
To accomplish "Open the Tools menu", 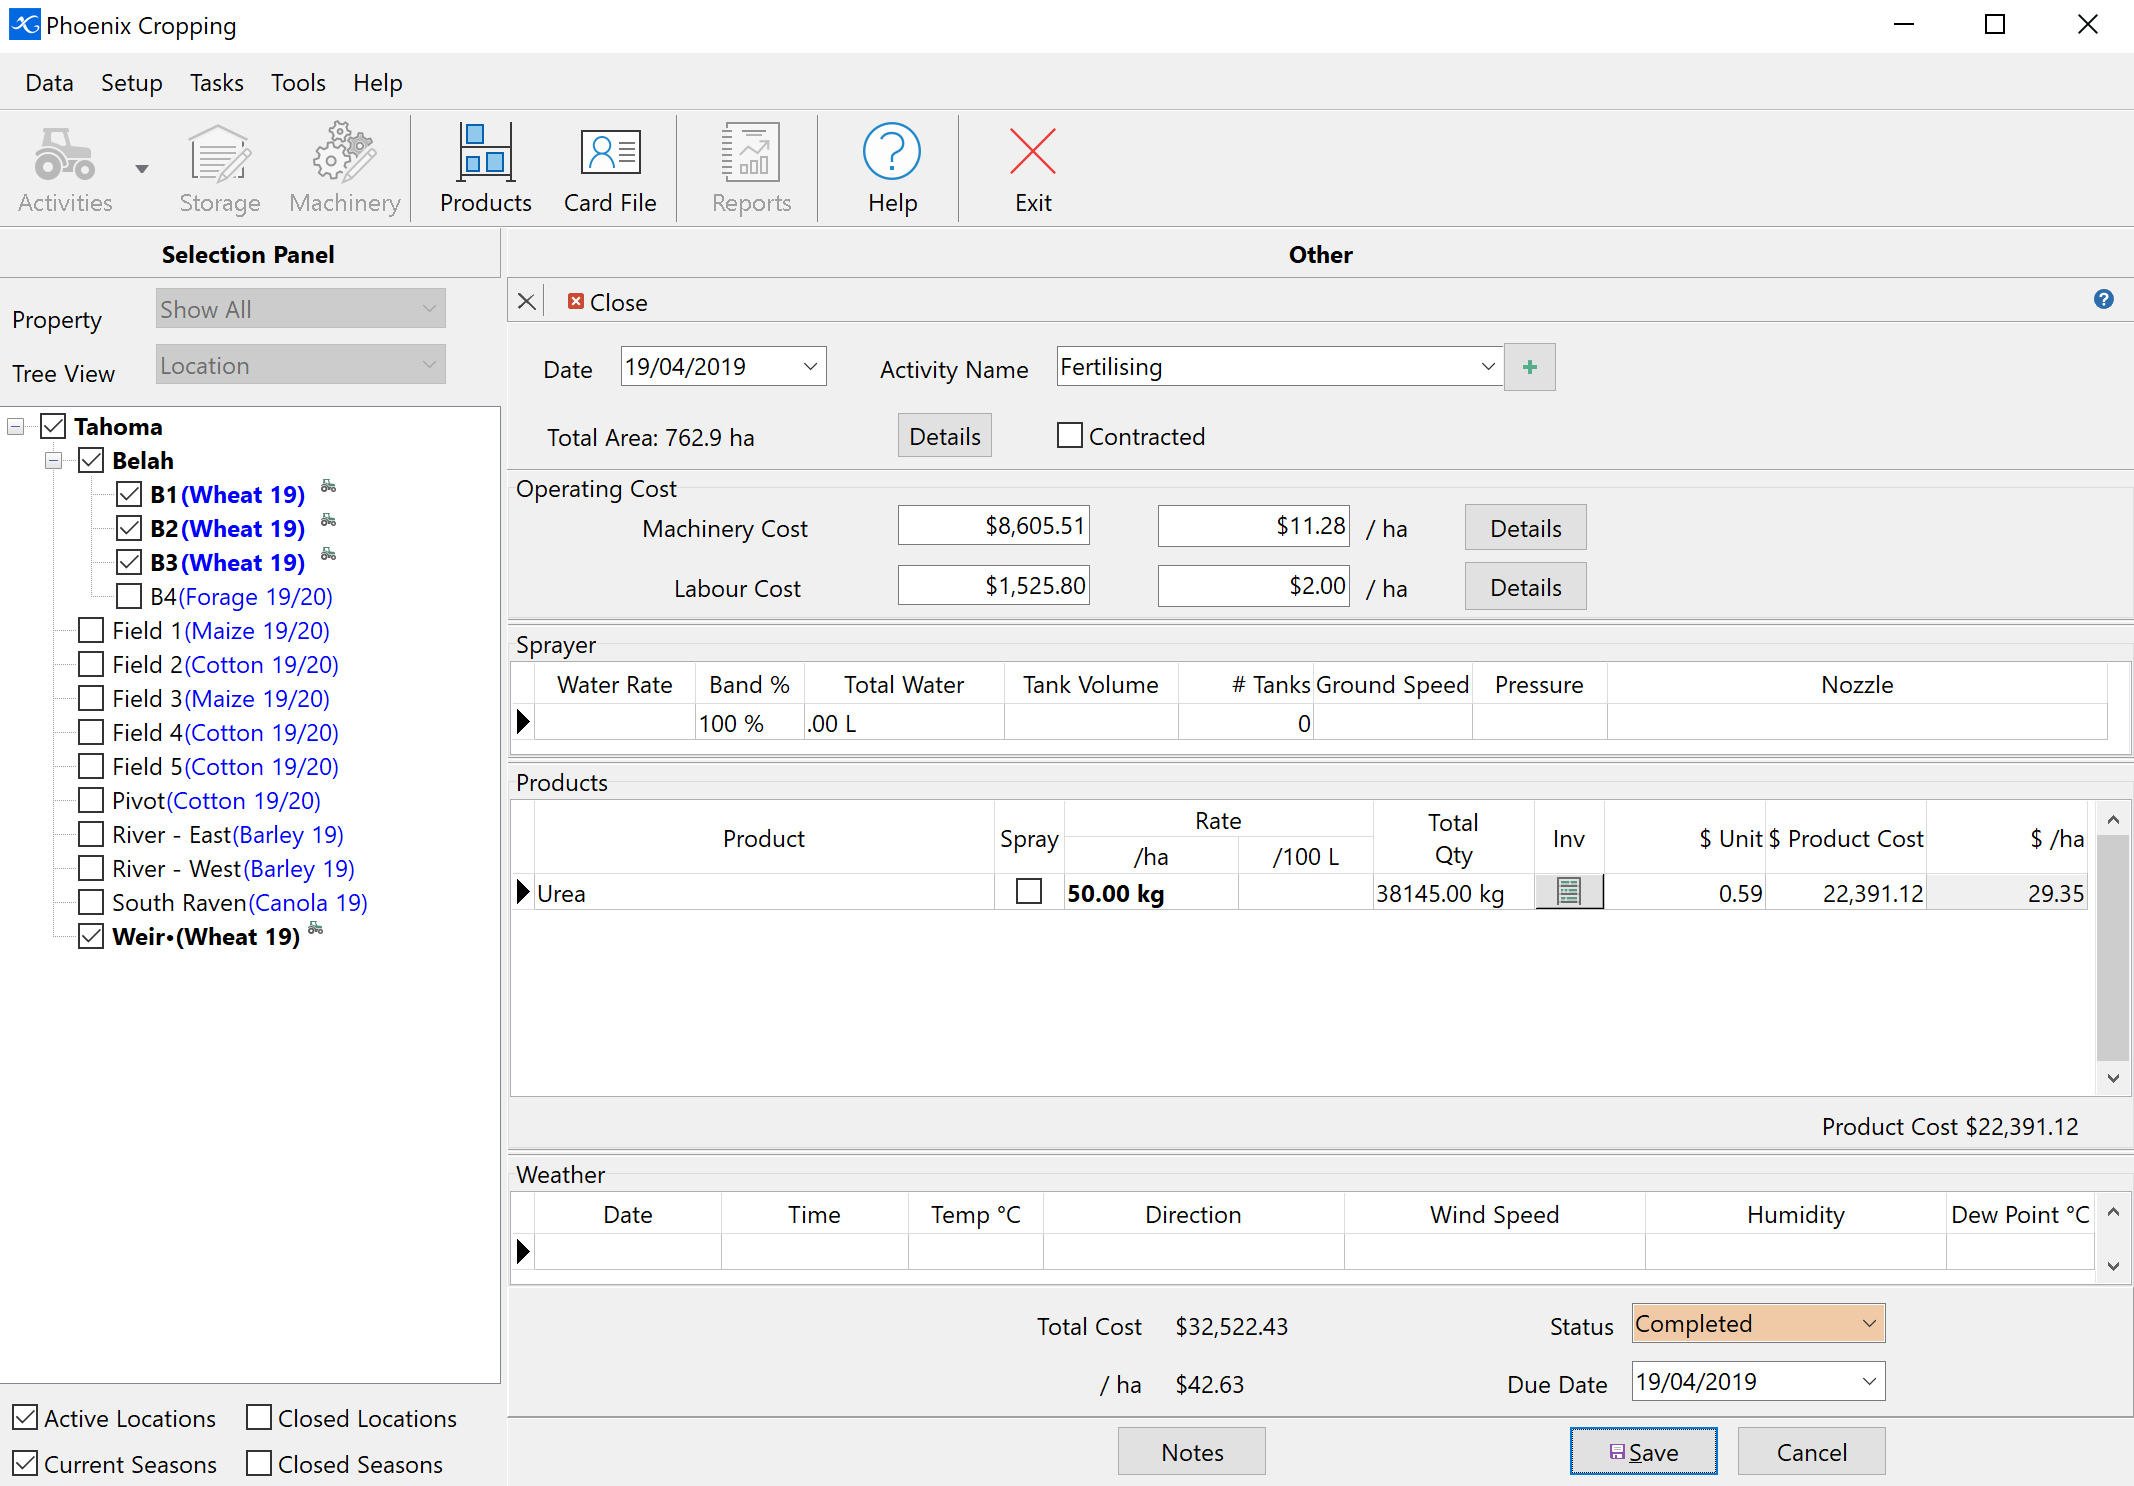I will pos(298,83).
